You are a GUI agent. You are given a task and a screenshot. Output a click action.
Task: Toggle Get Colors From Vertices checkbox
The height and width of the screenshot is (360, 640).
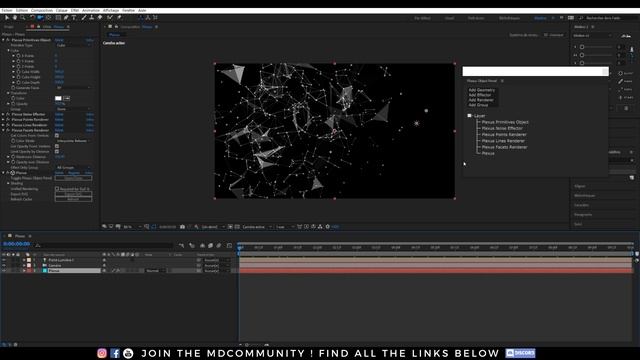(57, 136)
